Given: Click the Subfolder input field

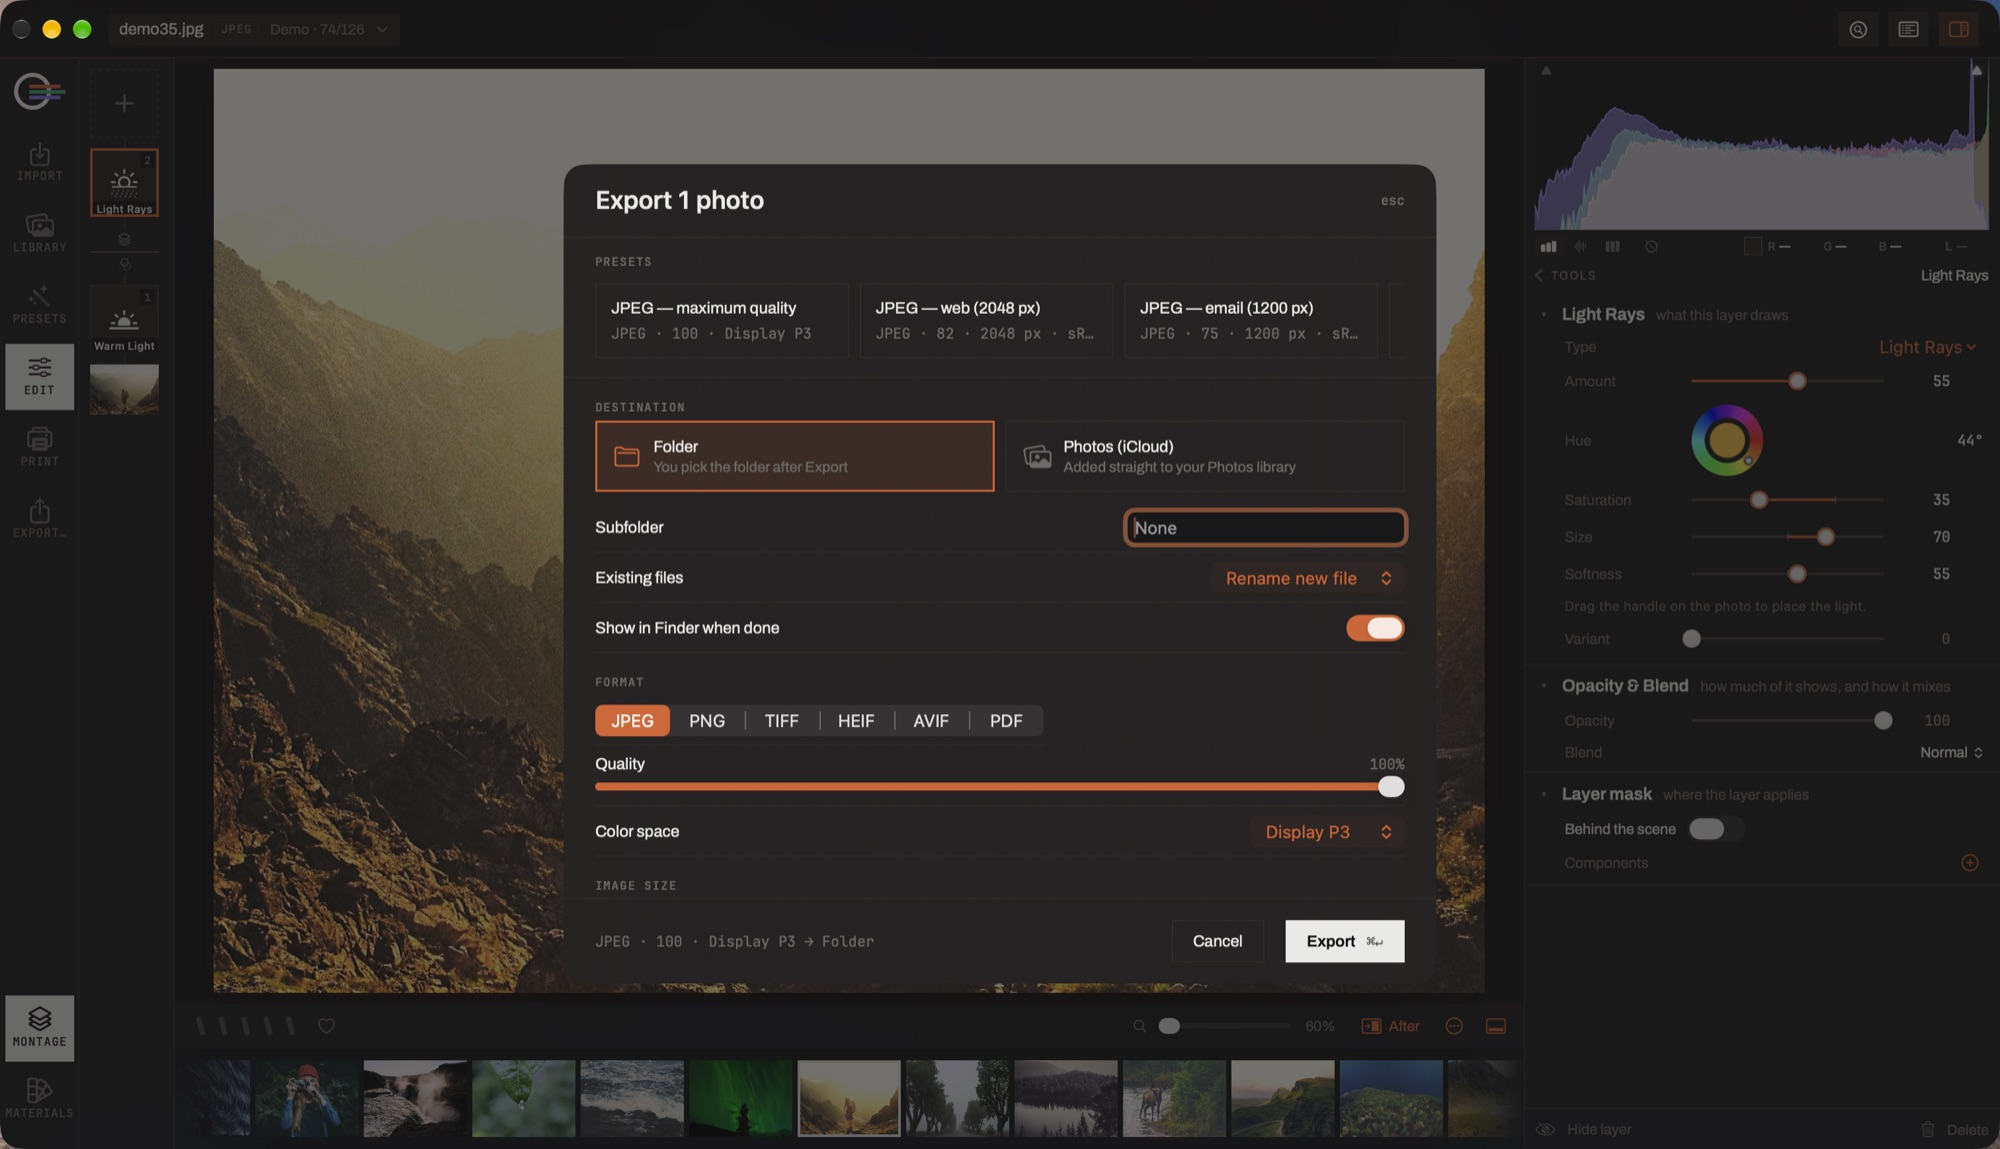Looking at the screenshot, I should (1265, 528).
